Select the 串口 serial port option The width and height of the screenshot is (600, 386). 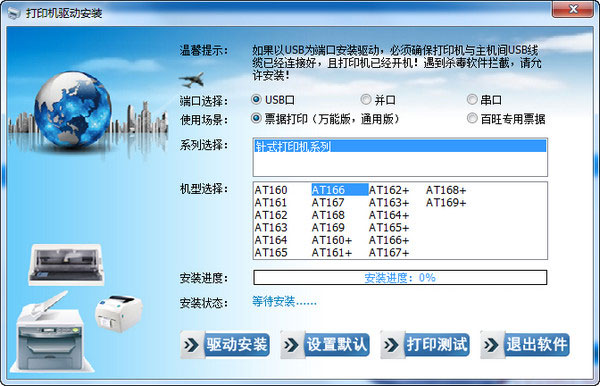pyautogui.click(x=472, y=100)
